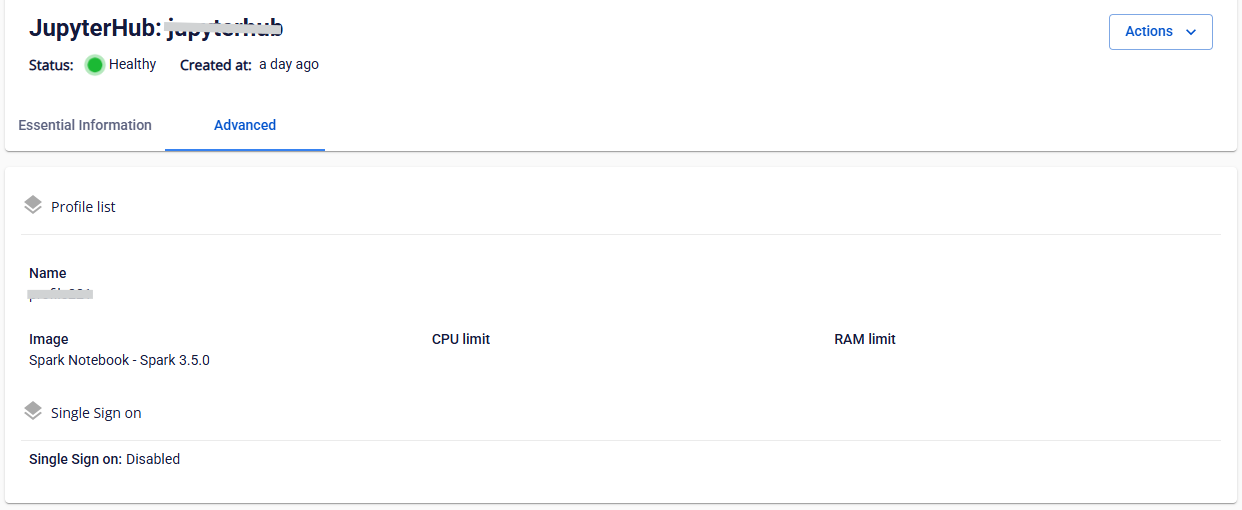
Task: Click the Single Sign on section heading
Action: tap(96, 412)
